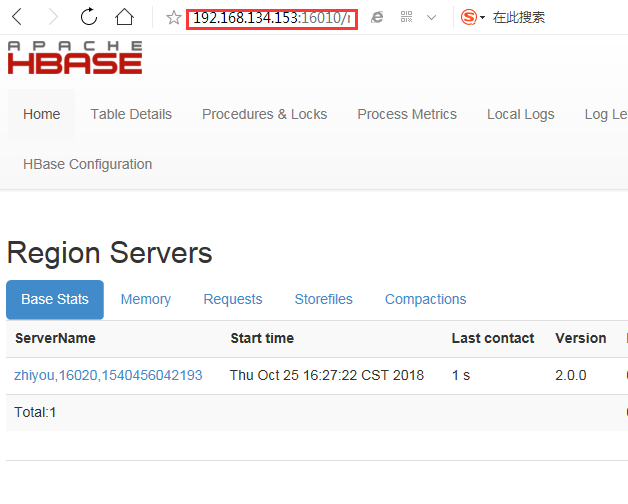Click the Sogou search engine icon

469,17
